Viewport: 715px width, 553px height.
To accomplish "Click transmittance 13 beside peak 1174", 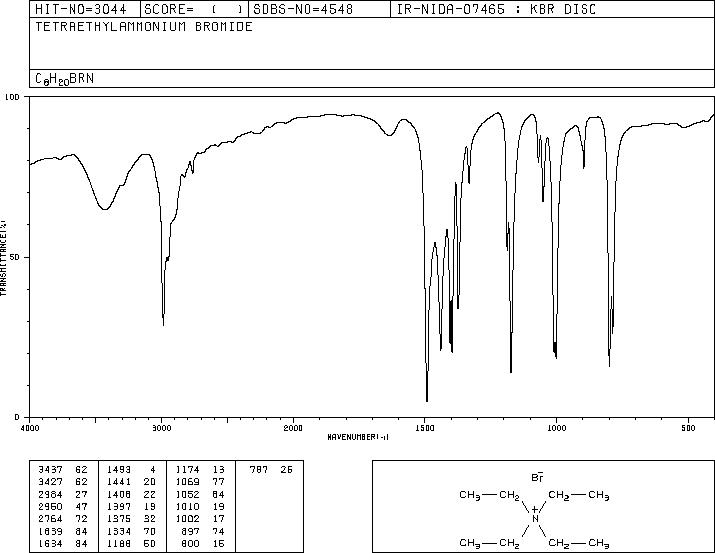I will click(x=218, y=470).
